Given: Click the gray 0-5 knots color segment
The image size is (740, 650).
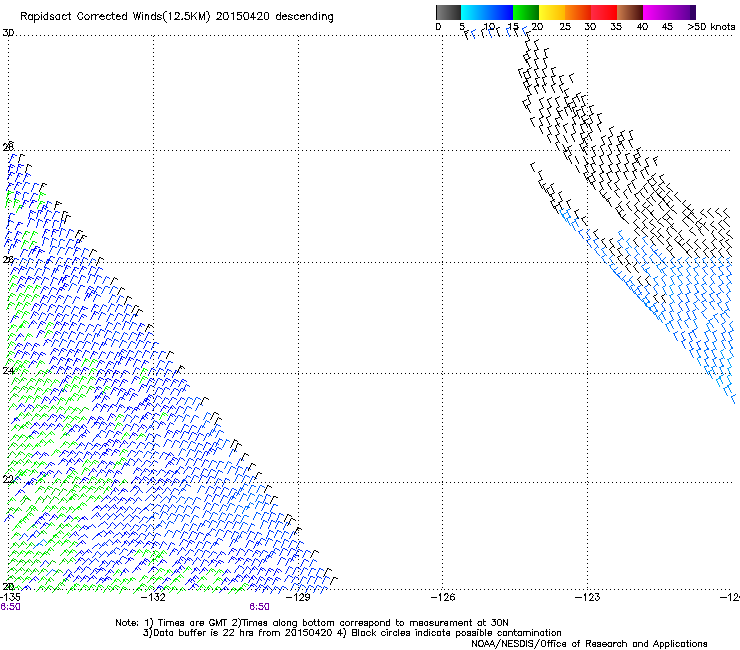Looking at the screenshot, I should point(448,12).
